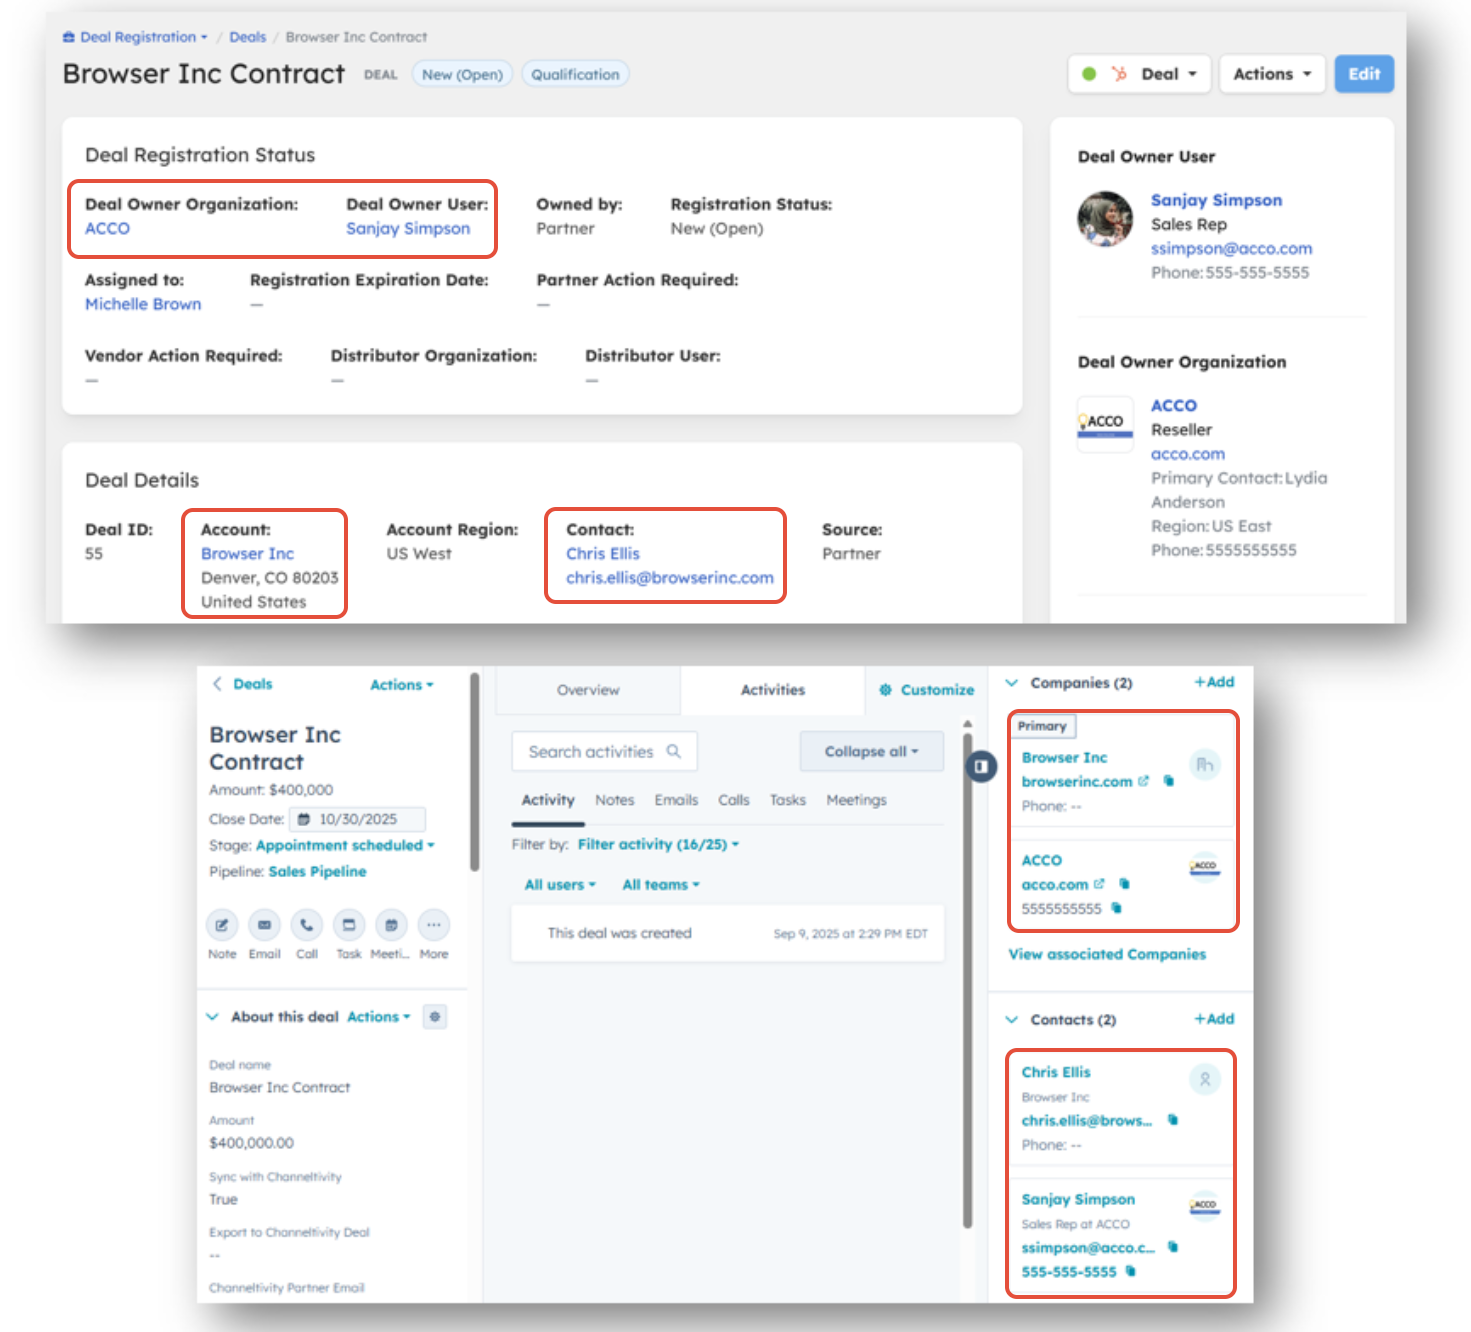Open Filter activity (16/25) dropdown
1471x1332 pixels.
tap(658, 845)
